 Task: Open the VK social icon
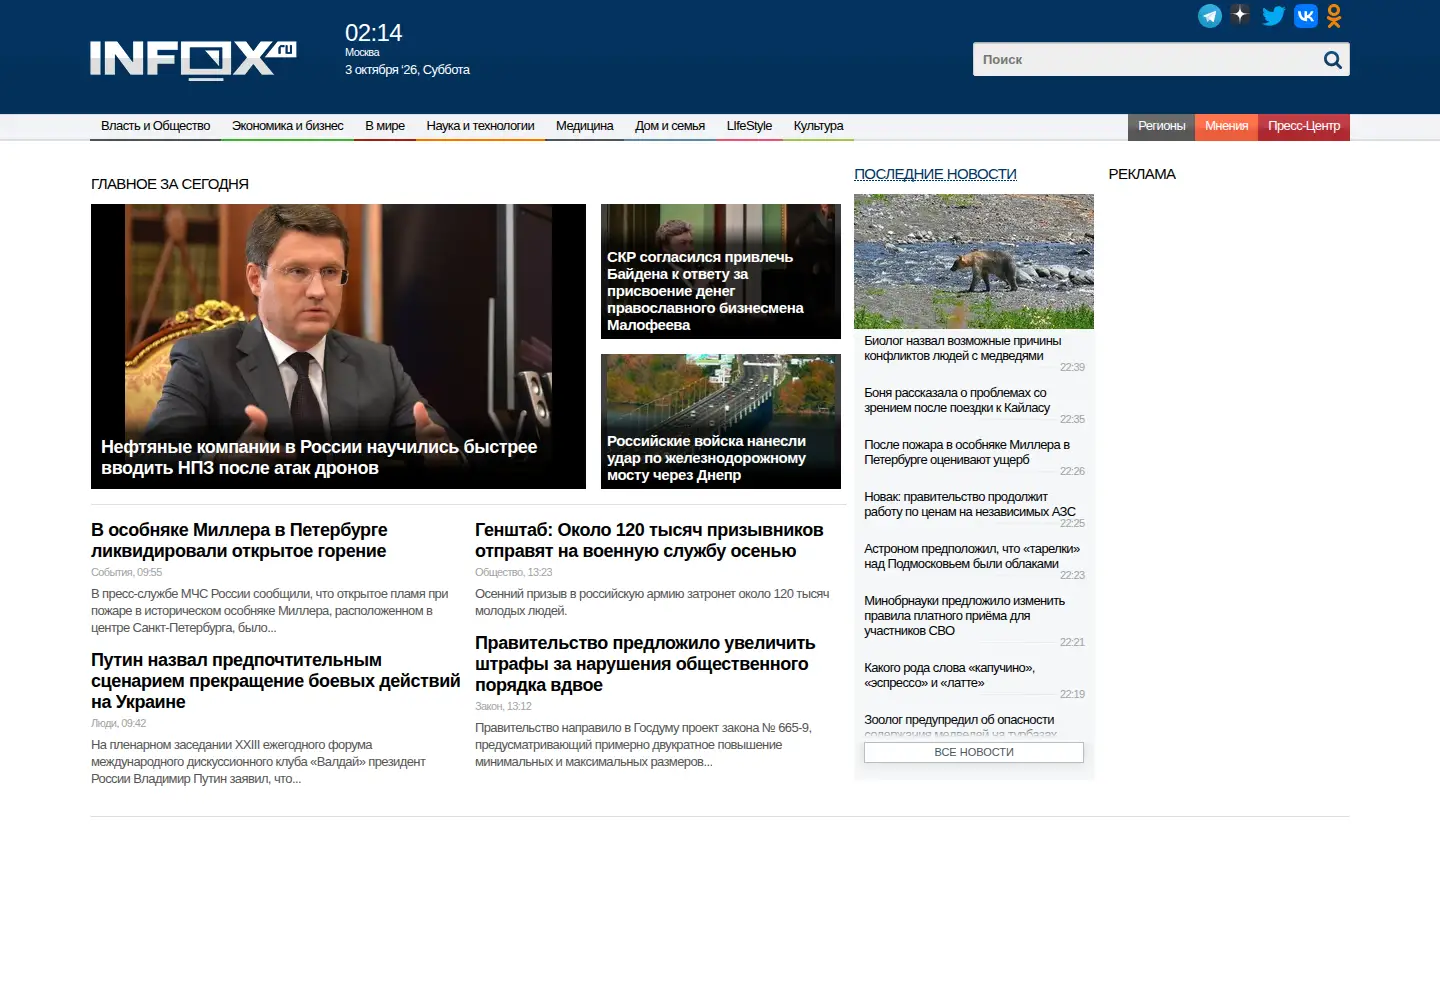[1306, 16]
